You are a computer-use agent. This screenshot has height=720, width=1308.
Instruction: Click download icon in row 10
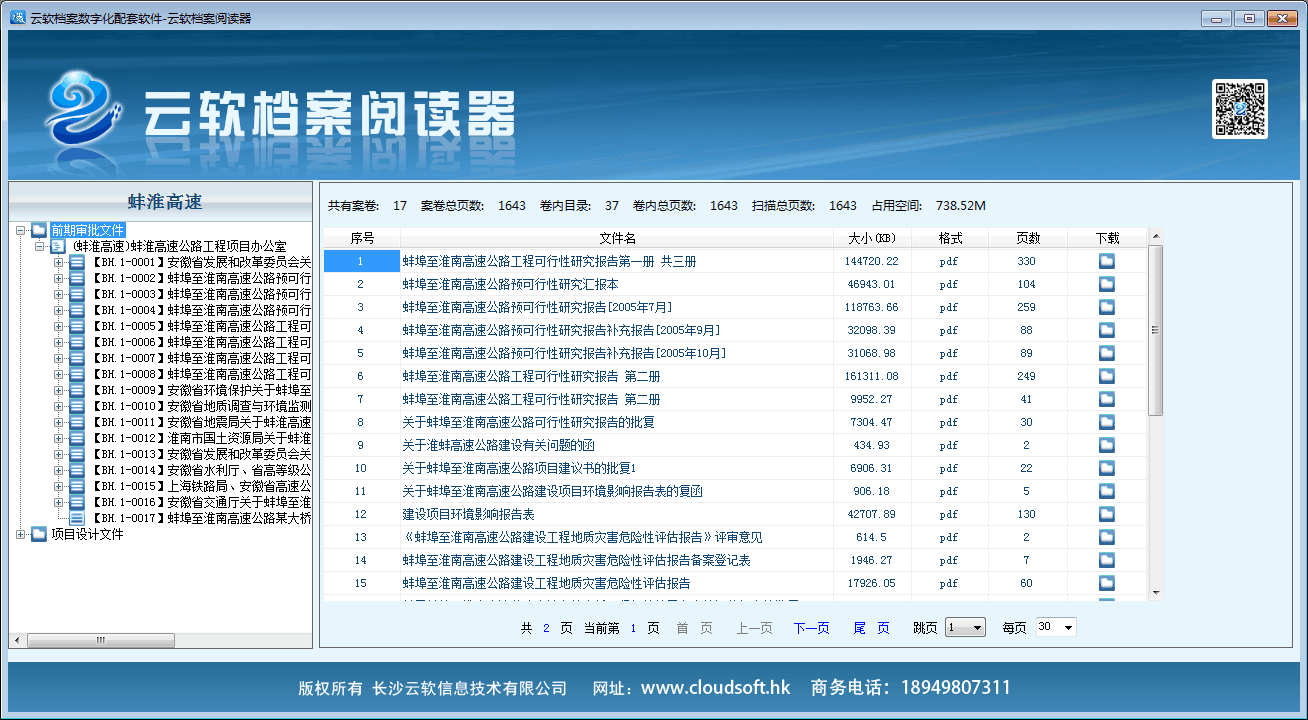[1106, 468]
